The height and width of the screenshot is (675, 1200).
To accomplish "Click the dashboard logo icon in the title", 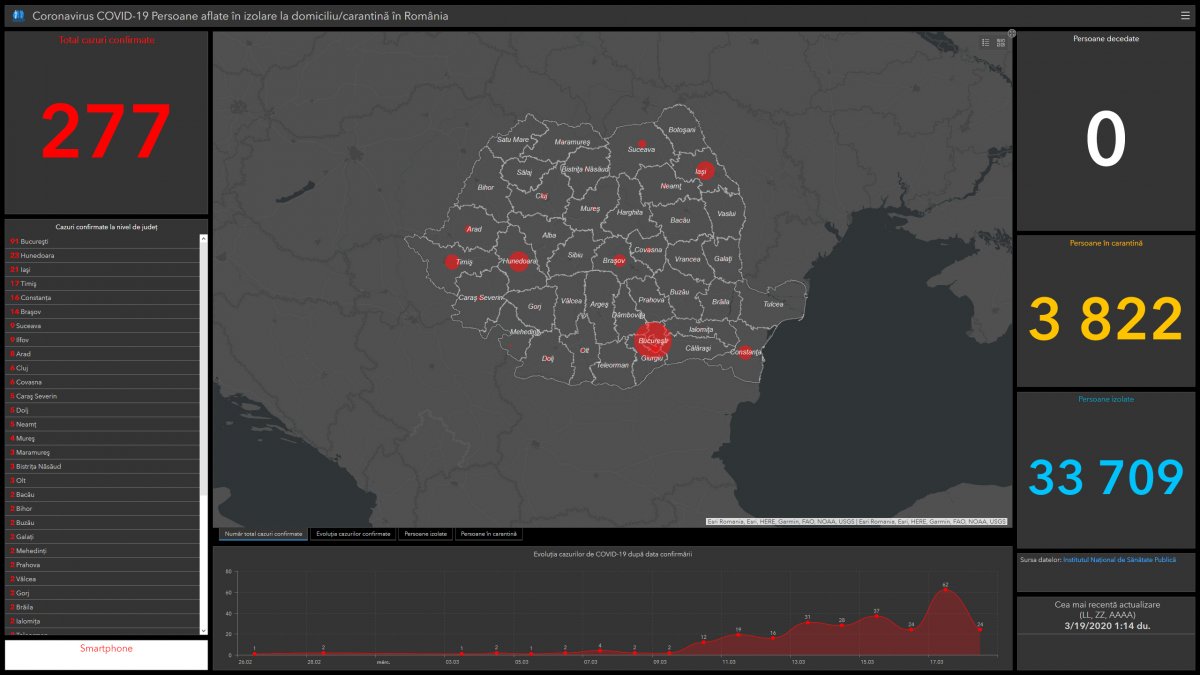I will [x=17, y=16].
